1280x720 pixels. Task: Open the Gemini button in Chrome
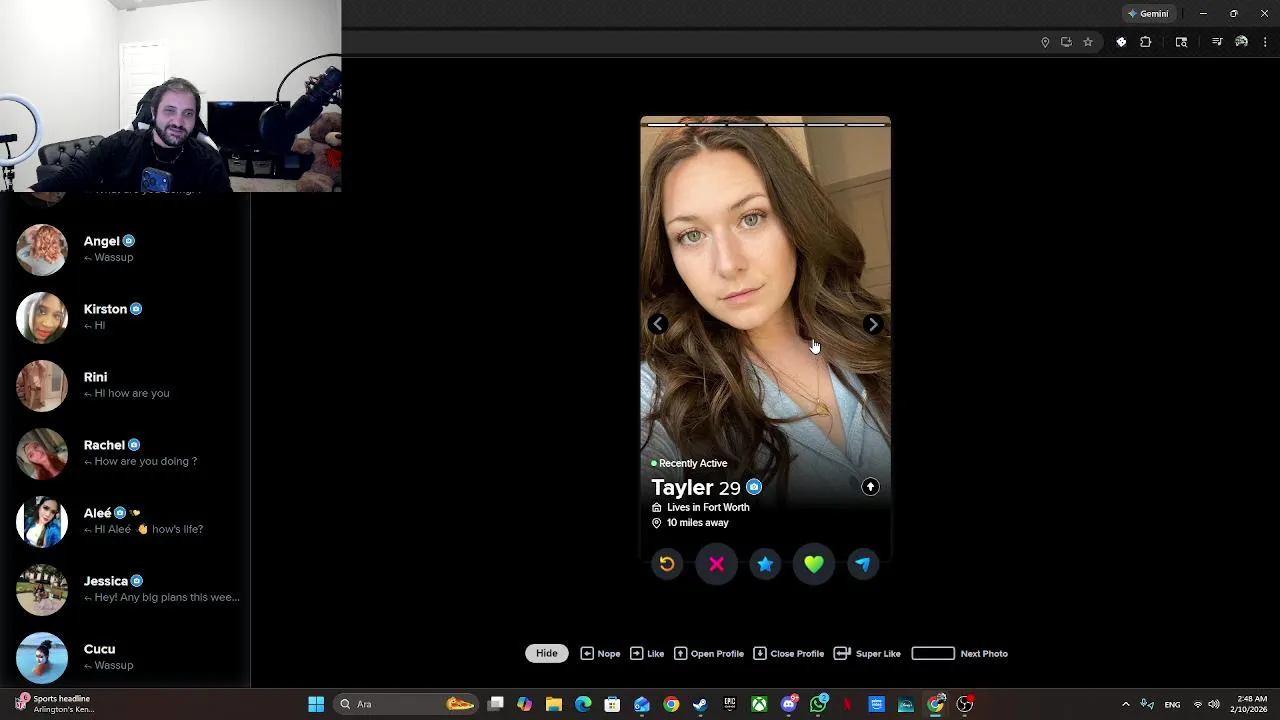(1148, 14)
